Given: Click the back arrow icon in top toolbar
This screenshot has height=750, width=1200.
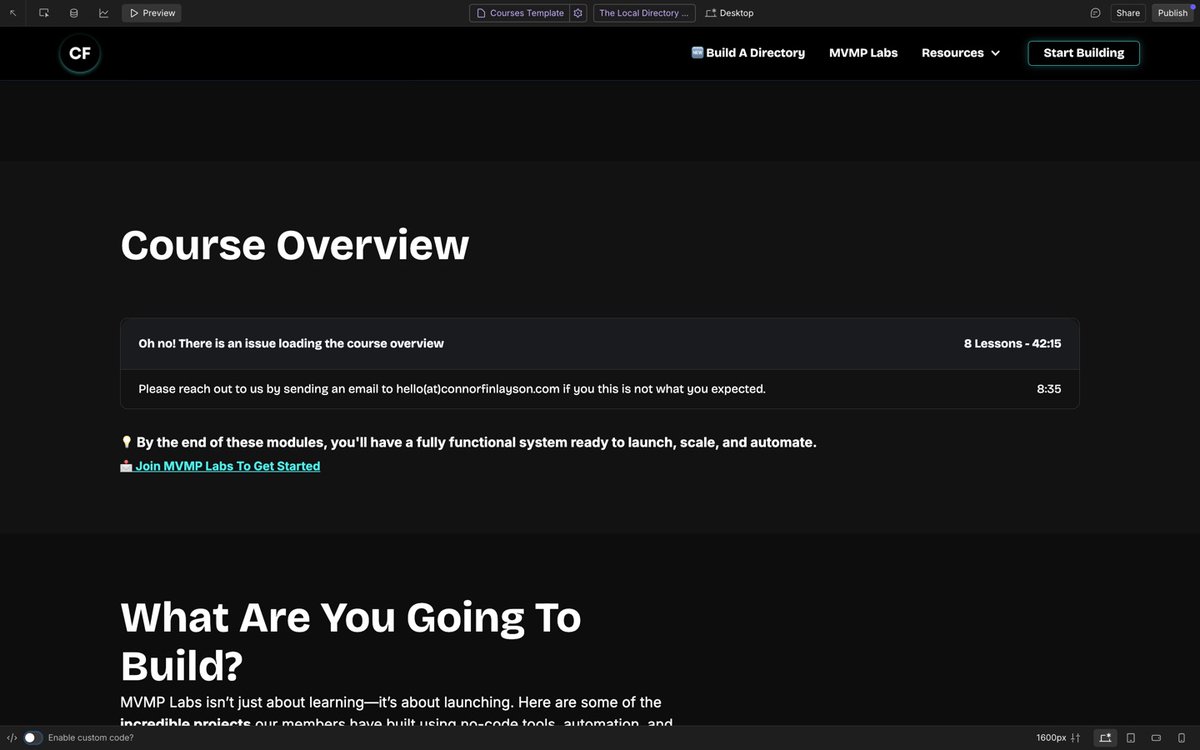Looking at the screenshot, I should point(13,13).
